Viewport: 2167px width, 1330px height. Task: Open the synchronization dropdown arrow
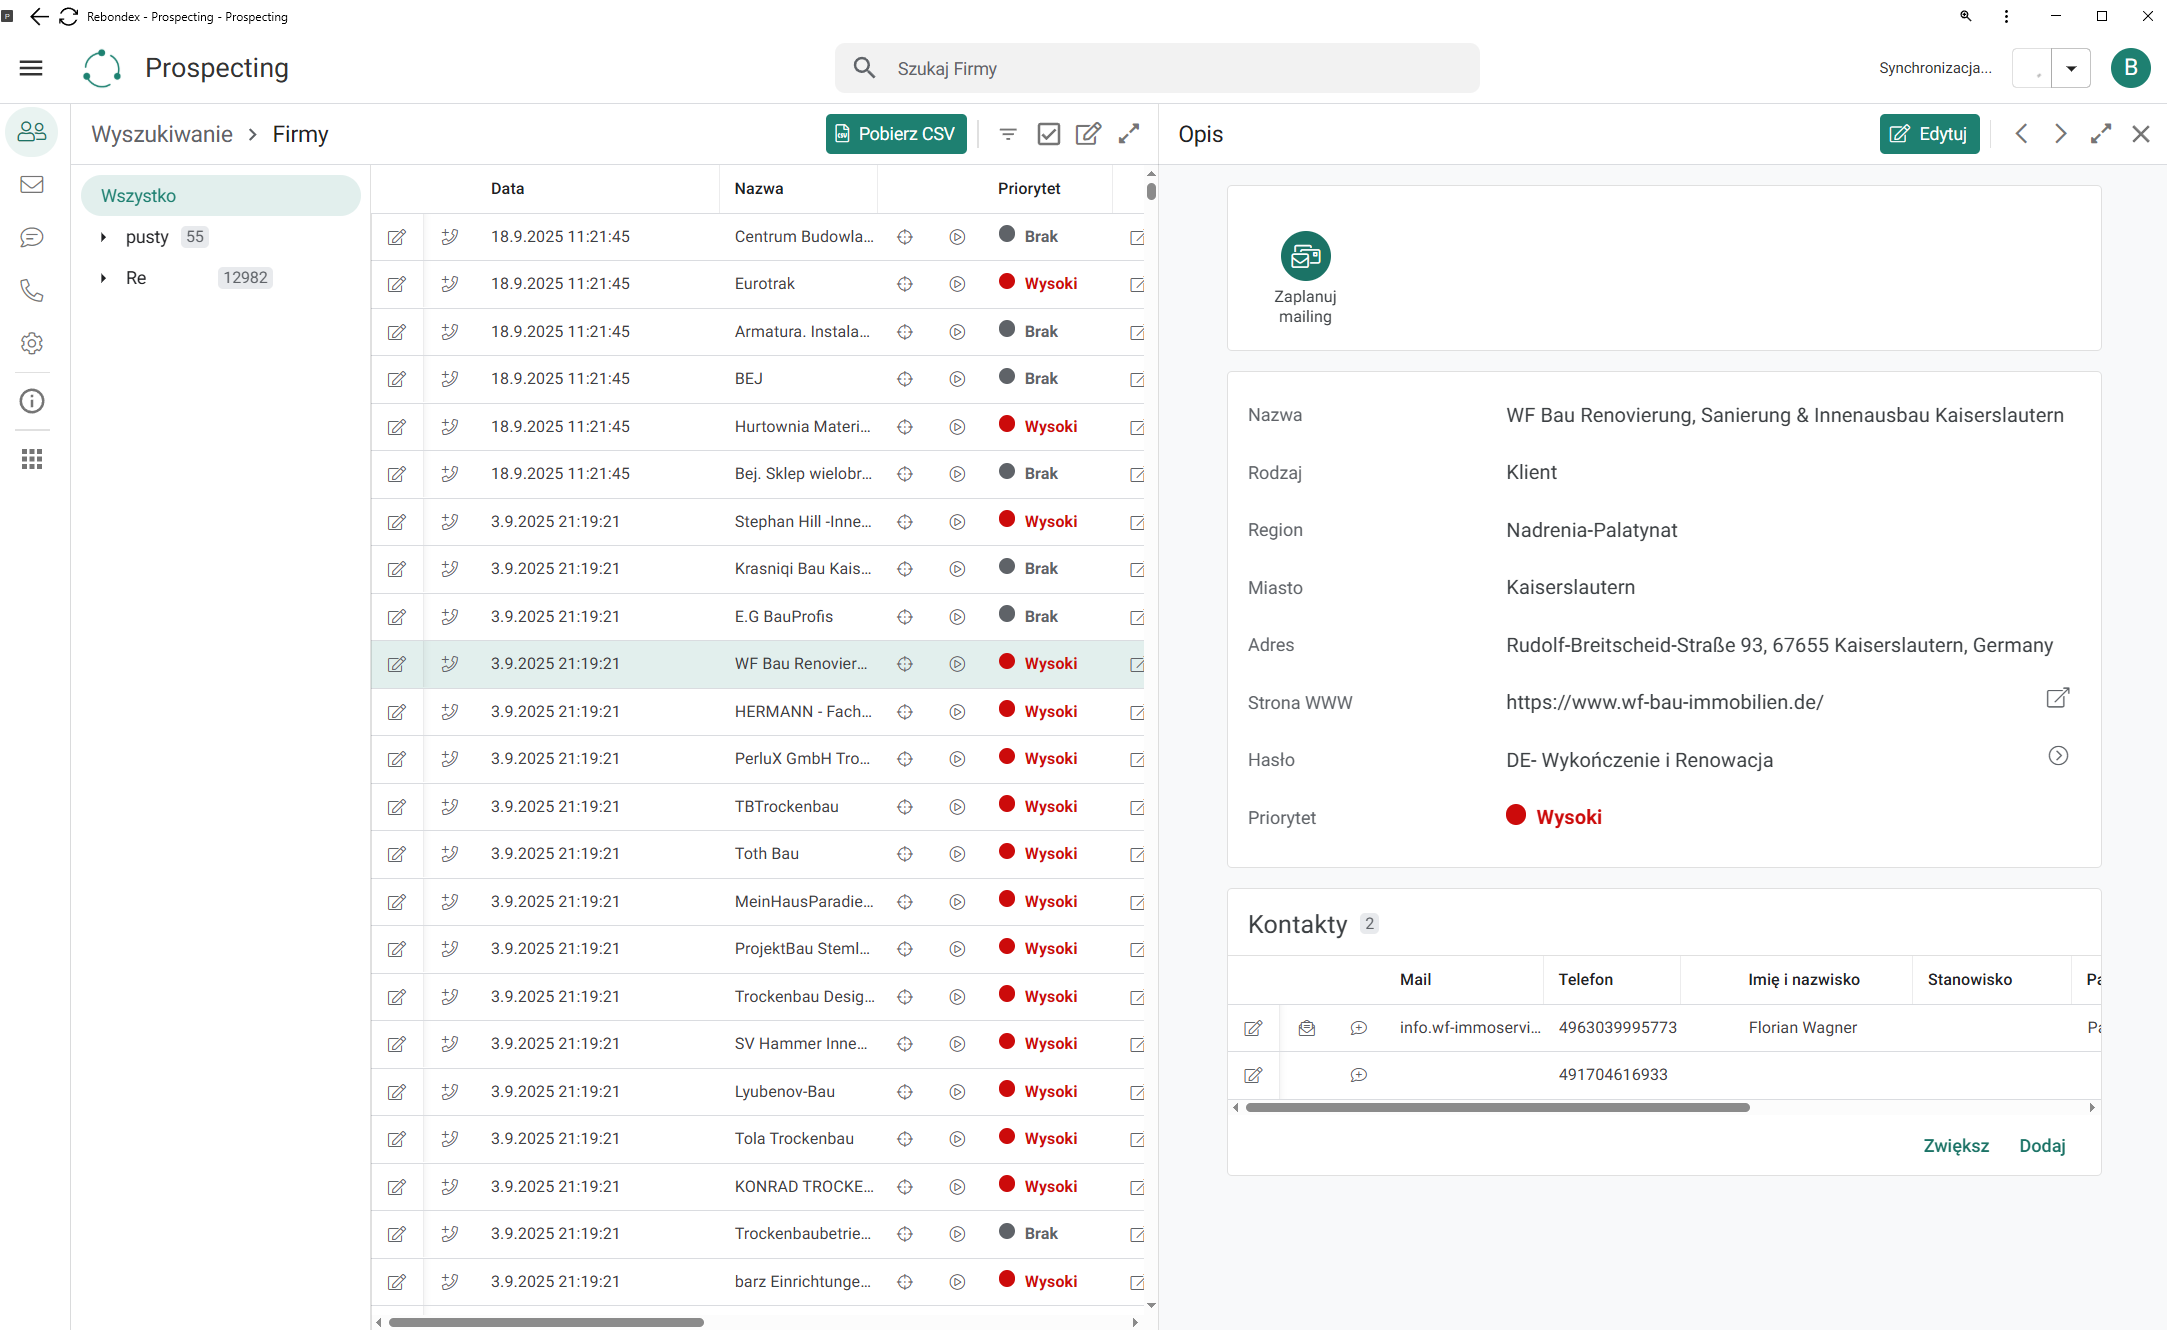click(2071, 68)
